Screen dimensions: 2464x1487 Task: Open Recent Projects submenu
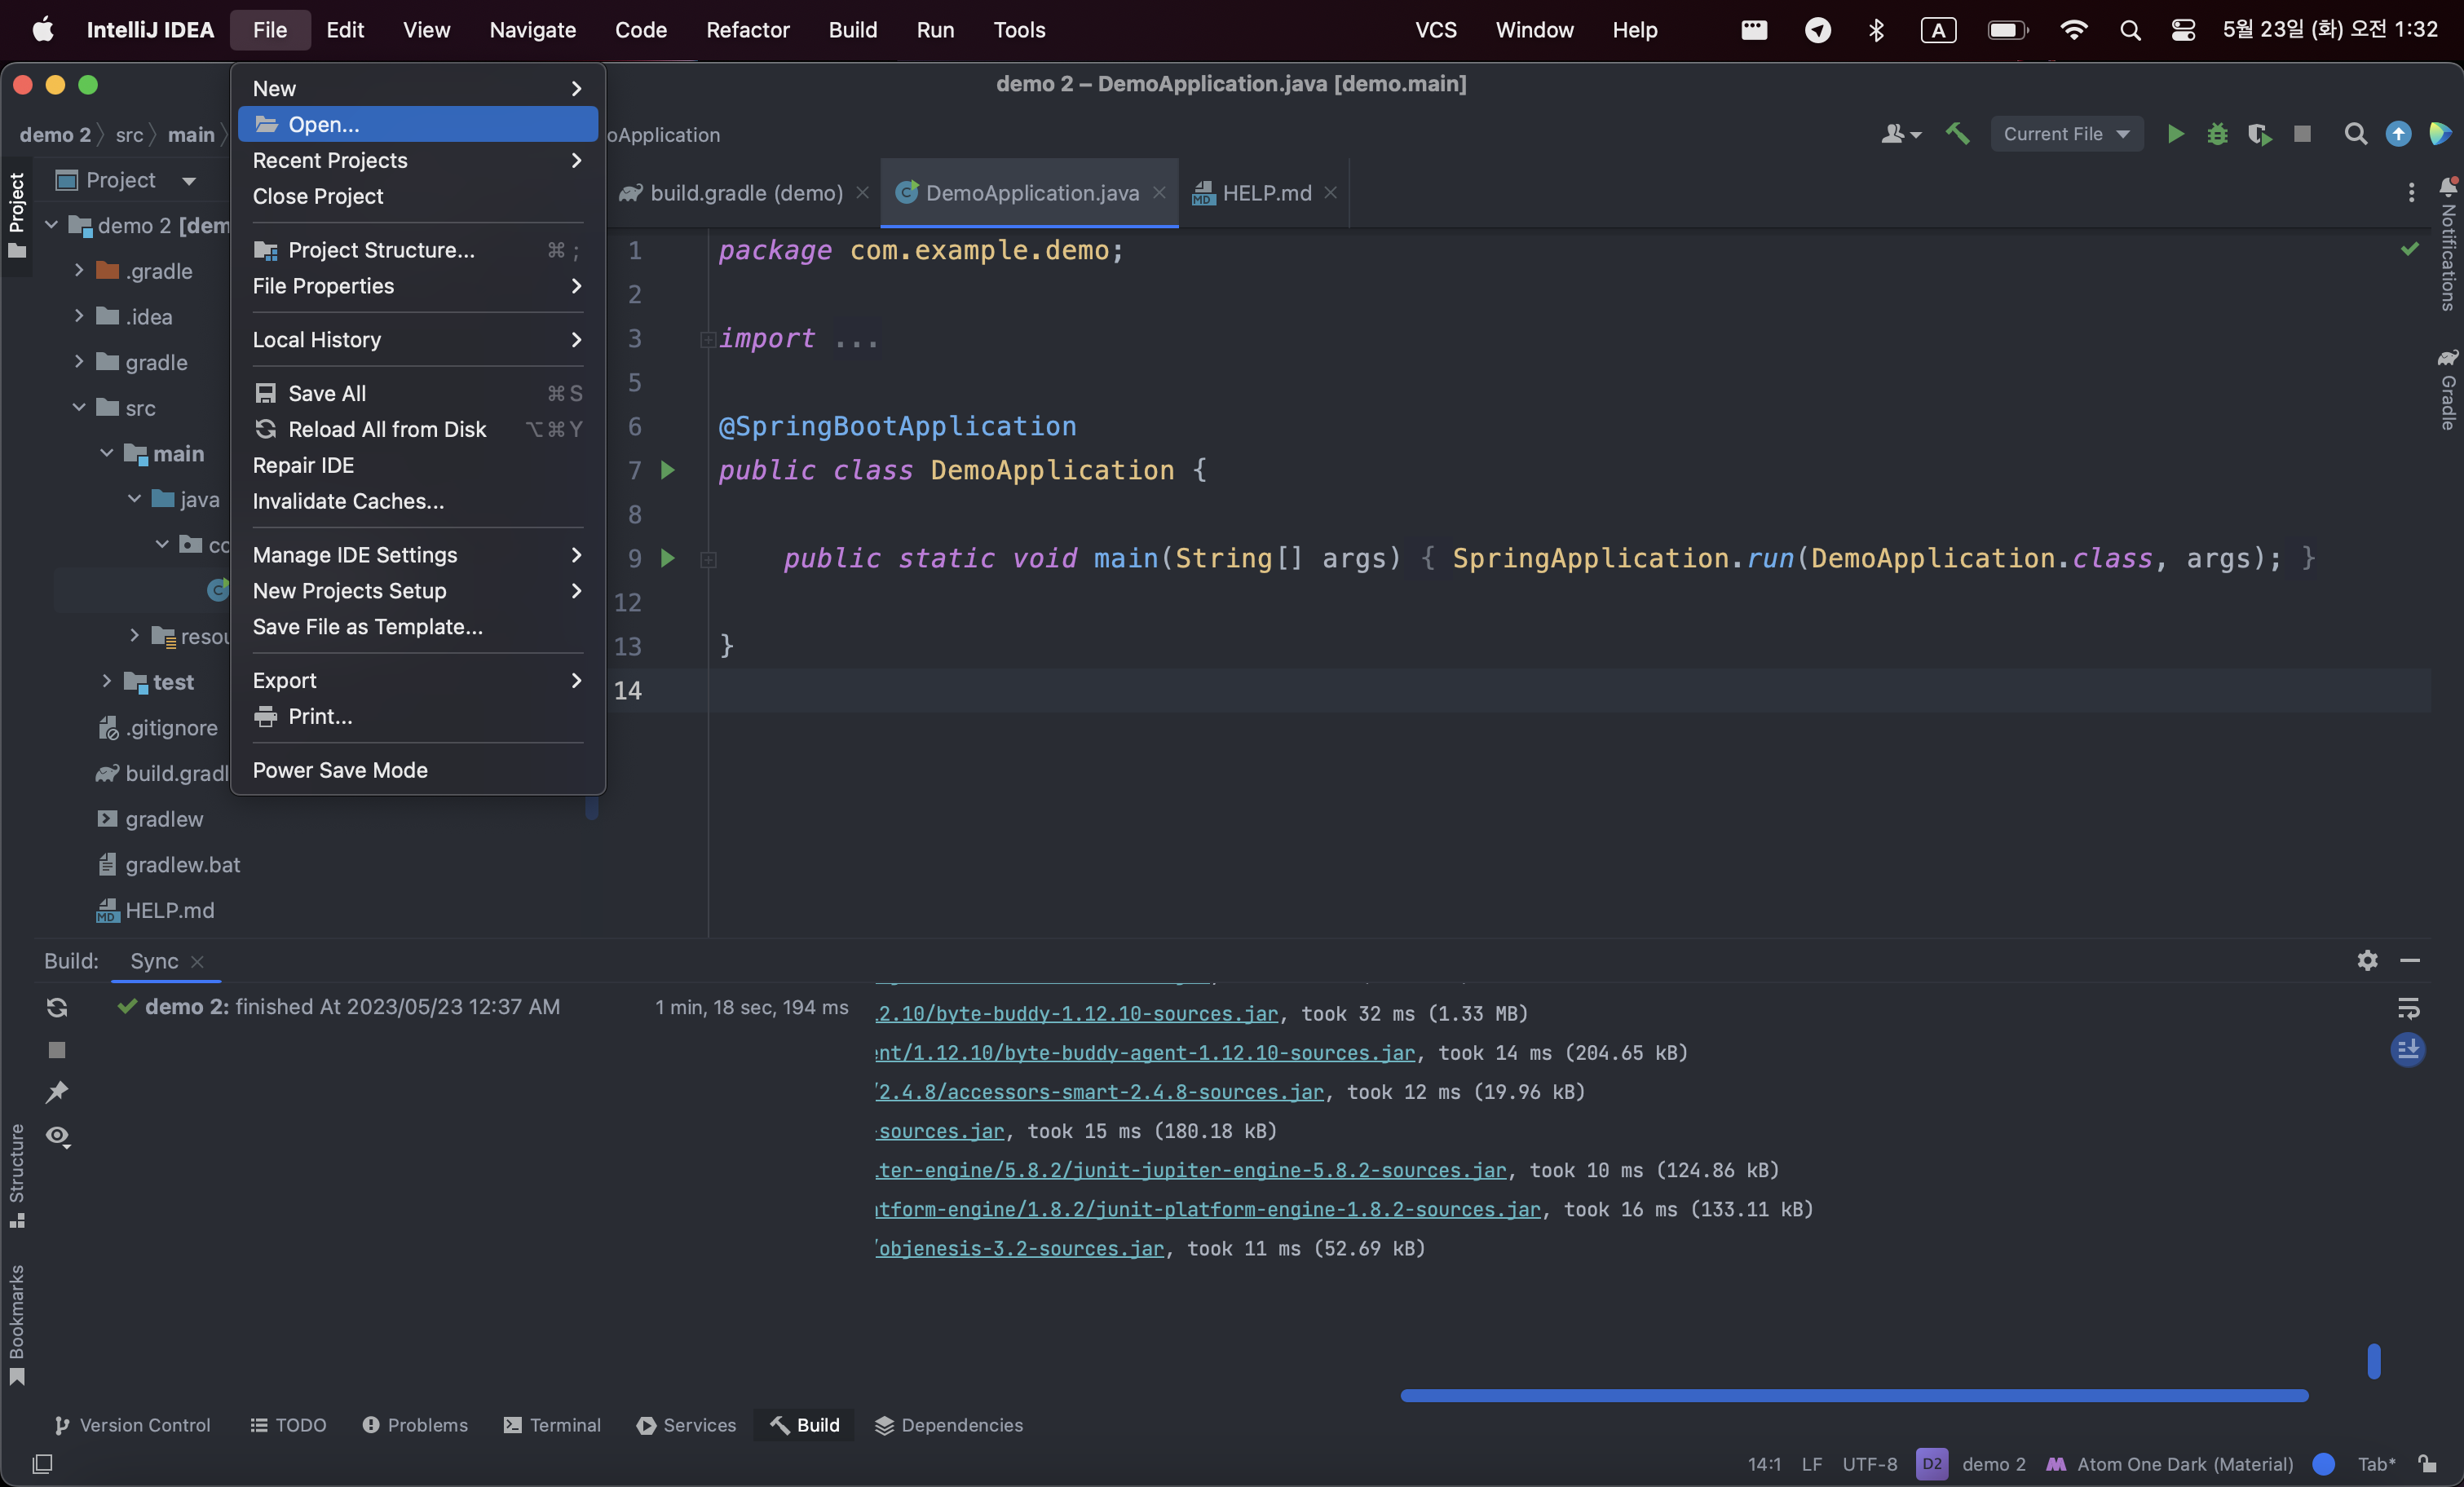point(417,160)
